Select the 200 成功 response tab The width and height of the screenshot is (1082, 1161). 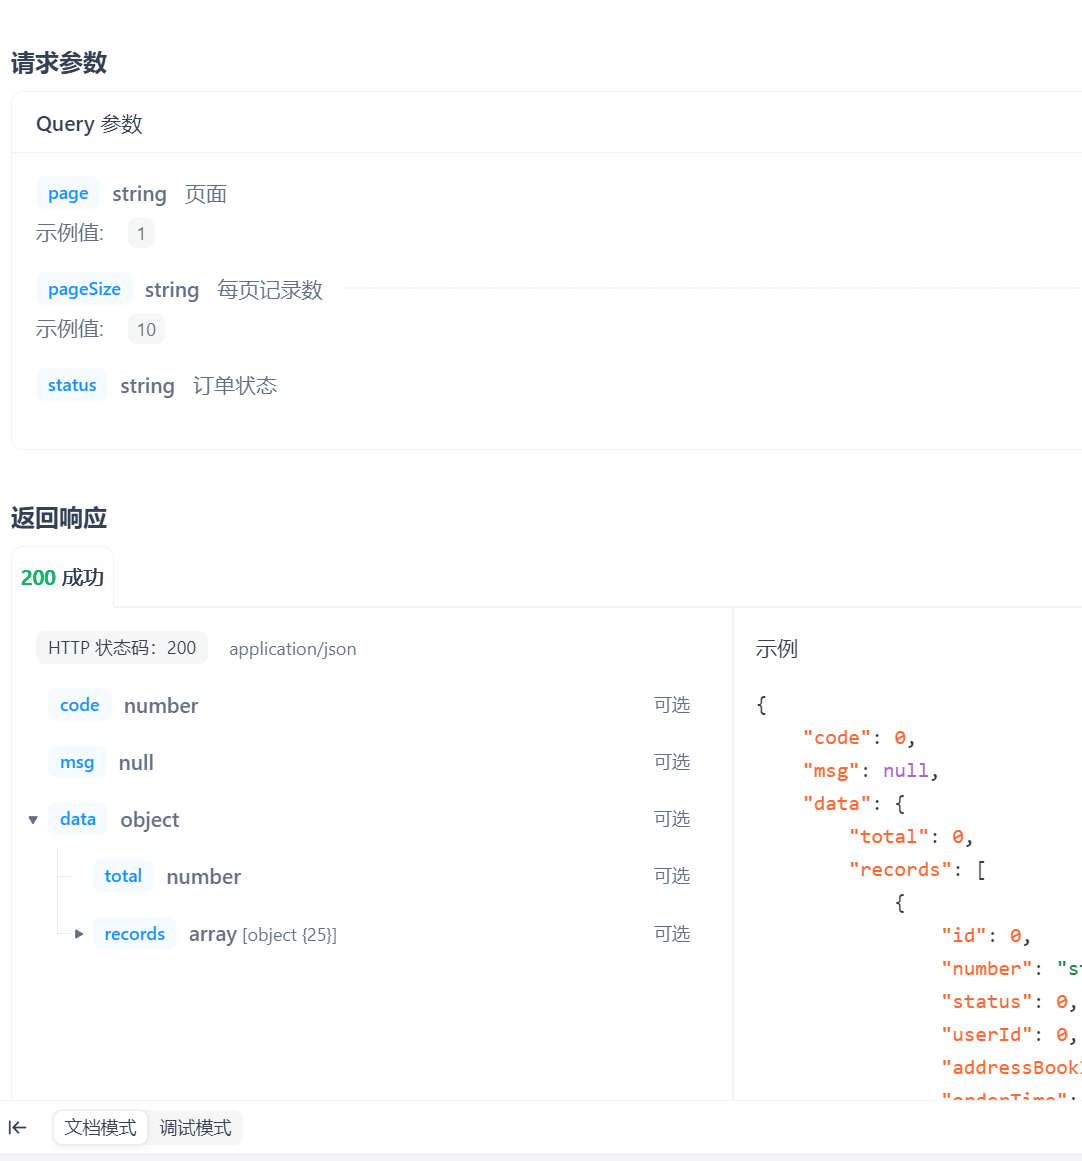click(x=62, y=577)
